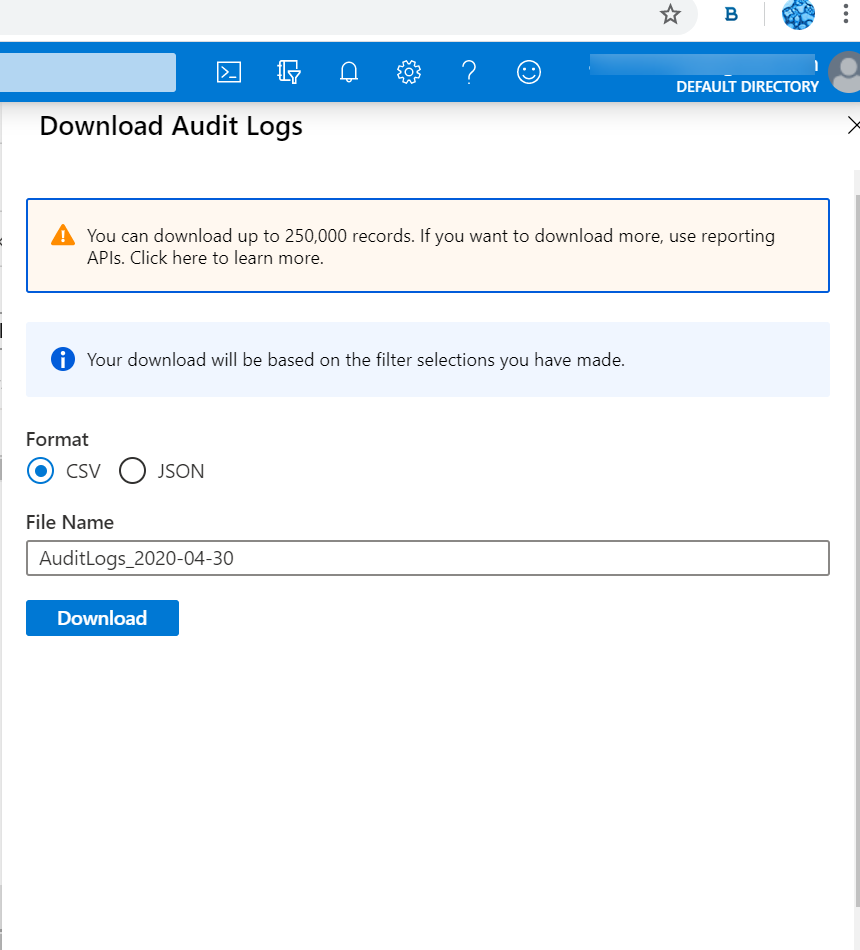The width and height of the screenshot is (860, 950).
Task: Bookmark the page using the star icon
Action: click(x=669, y=15)
